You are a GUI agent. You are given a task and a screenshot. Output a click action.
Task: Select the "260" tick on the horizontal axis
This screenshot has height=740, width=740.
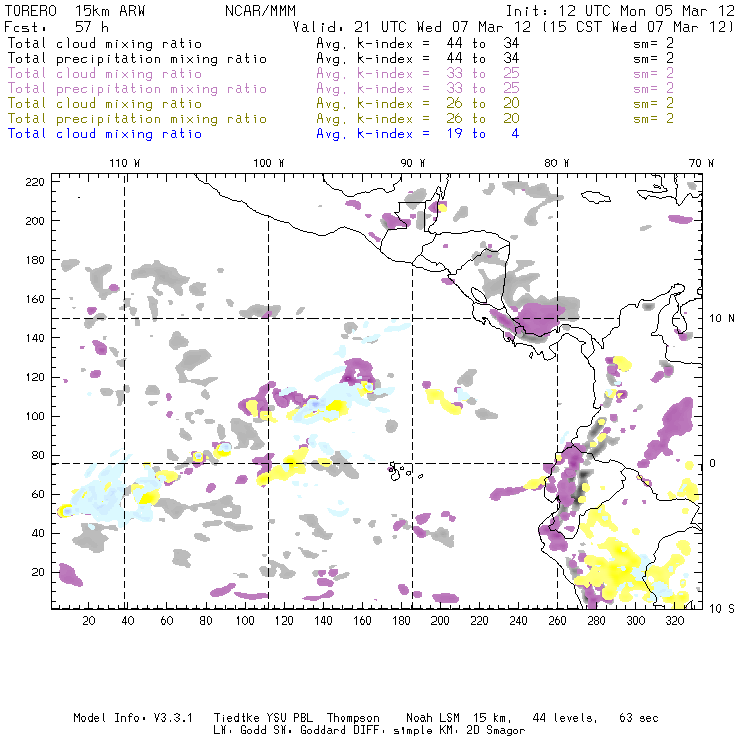(557, 621)
